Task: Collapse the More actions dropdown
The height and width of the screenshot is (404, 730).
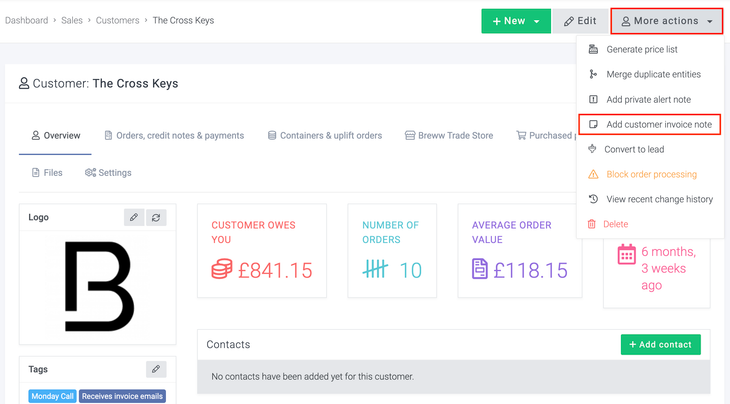Action: [667, 21]
